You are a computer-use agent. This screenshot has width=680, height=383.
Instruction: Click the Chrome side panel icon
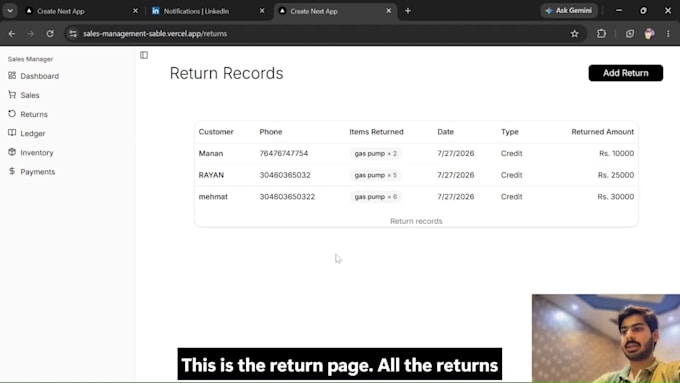630,33
